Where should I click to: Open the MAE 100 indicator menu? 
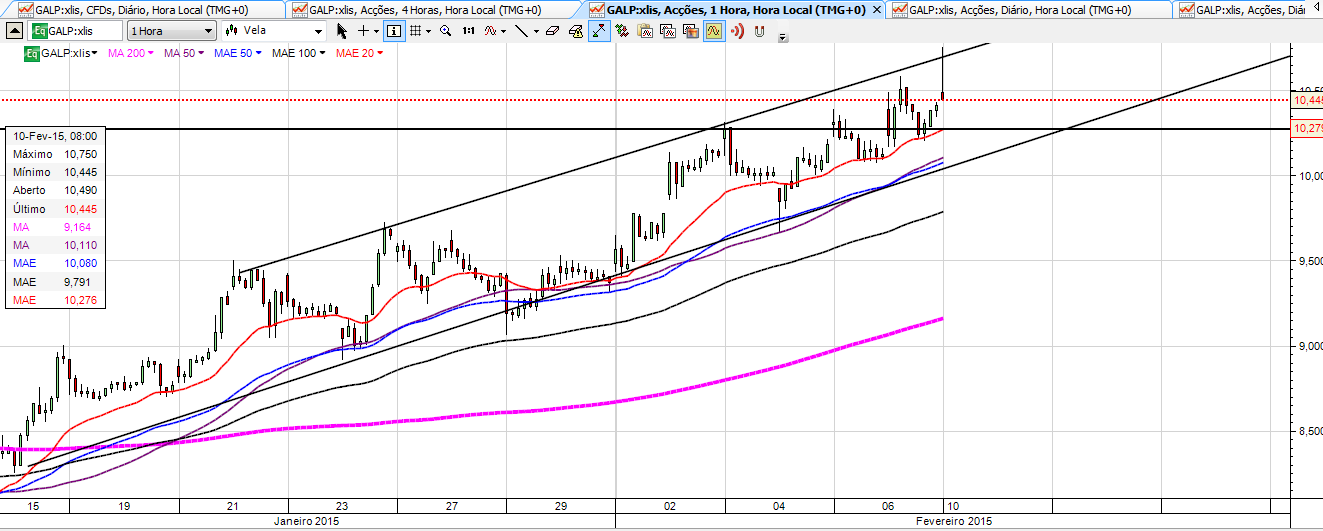click(x=299, y=52)
